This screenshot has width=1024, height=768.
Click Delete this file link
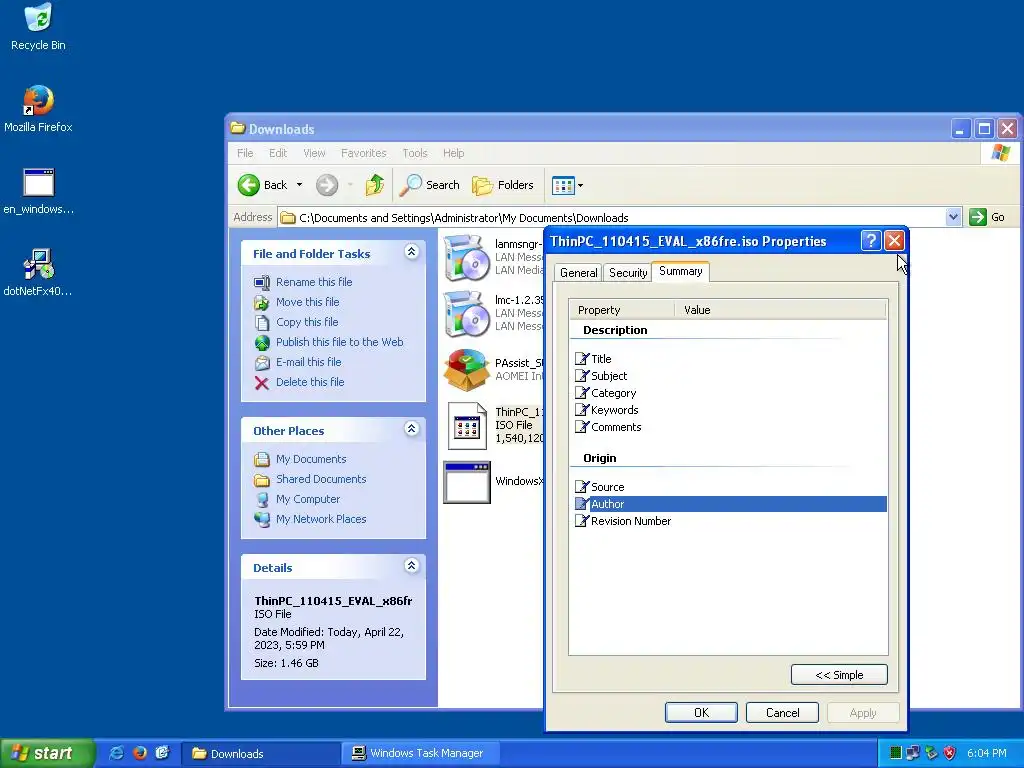click(x=310, y=382)
